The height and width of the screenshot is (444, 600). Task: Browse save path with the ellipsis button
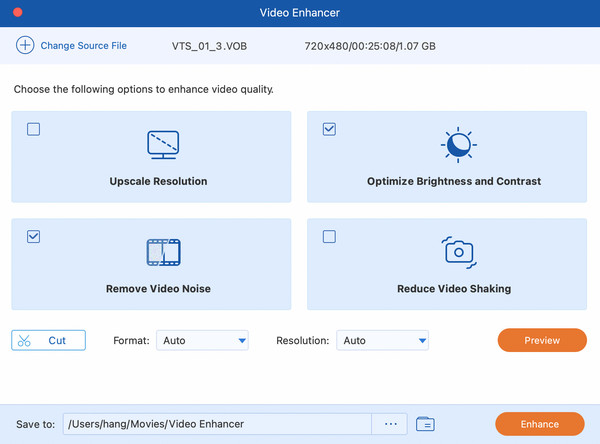(389, 424)
